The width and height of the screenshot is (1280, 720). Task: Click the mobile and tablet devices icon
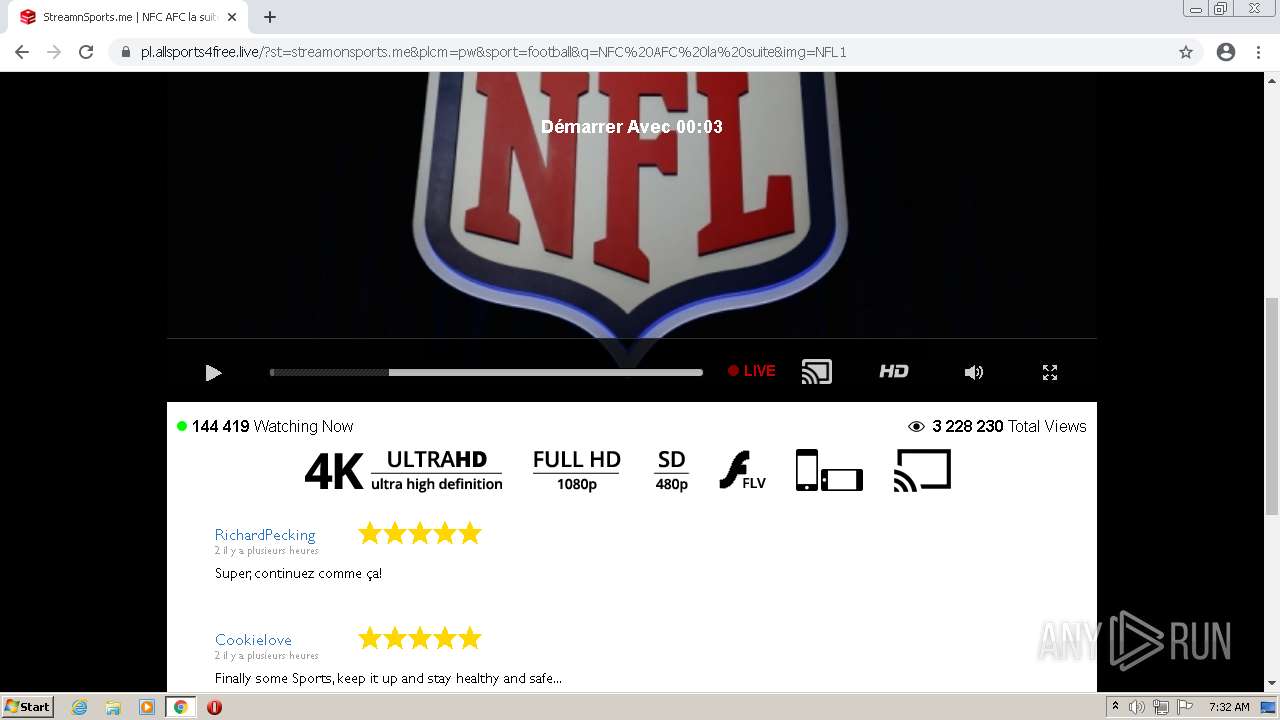pyautogui.click(x=829, y=470)
